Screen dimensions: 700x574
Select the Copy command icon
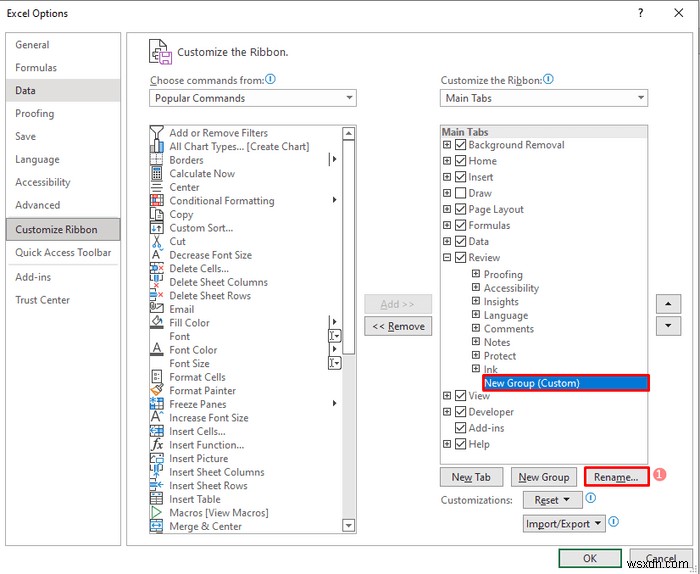(156, 214)
